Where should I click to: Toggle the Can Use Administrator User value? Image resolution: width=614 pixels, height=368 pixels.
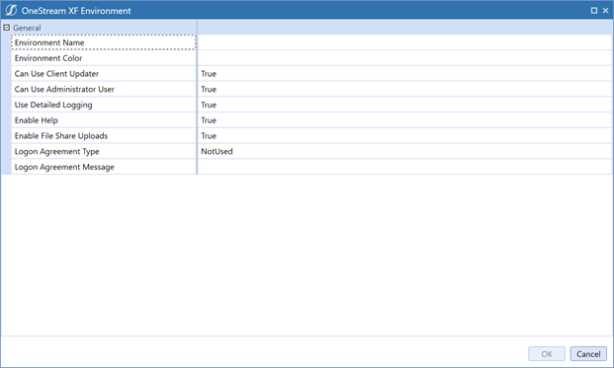405,89
